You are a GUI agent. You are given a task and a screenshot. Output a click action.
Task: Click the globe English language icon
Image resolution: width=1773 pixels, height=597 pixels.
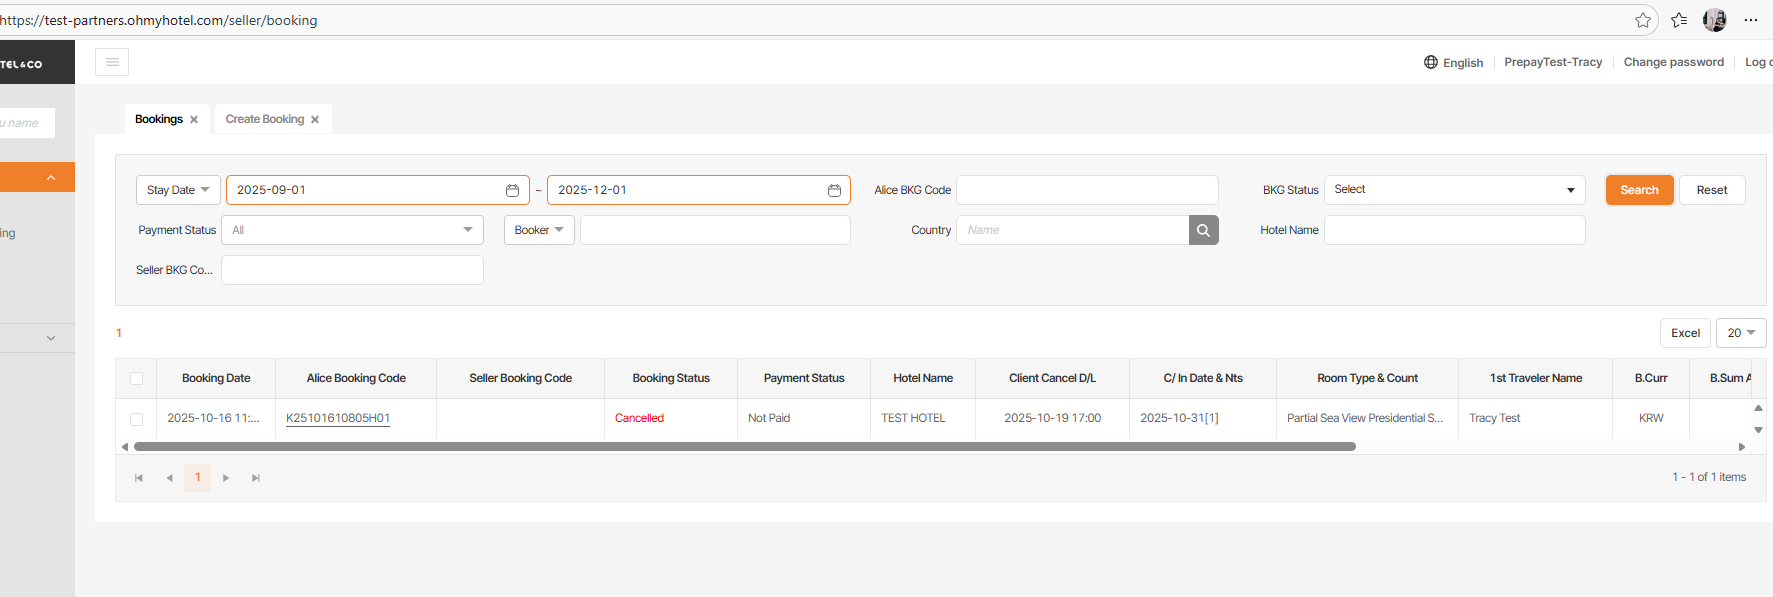tap(1431, 62)
